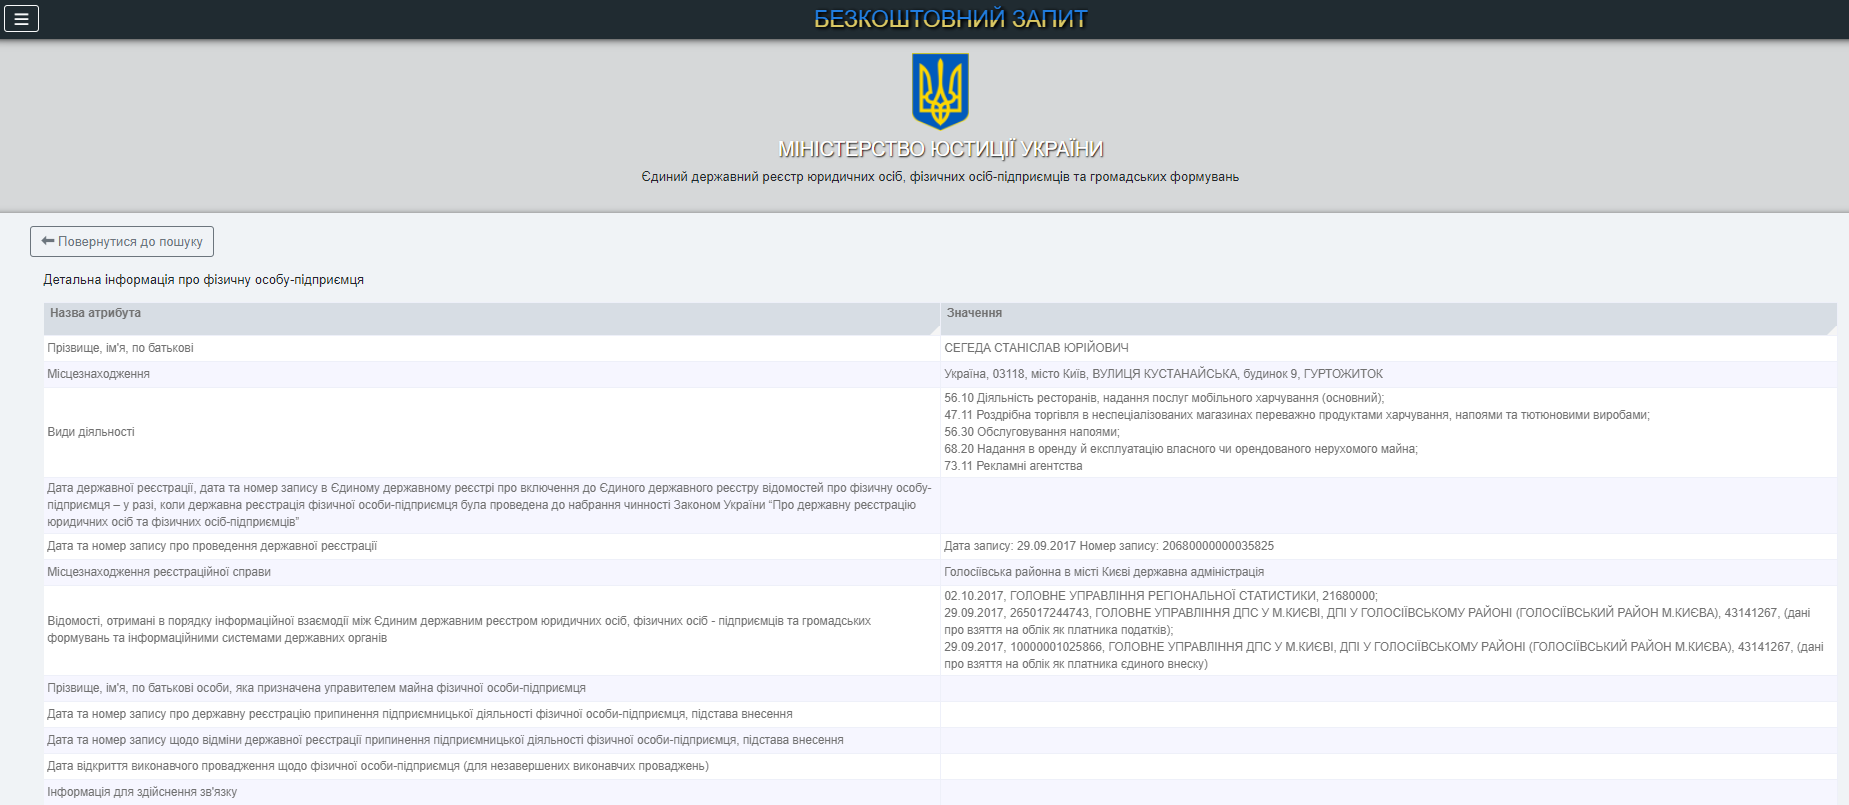Sort by the 'Значення' column header
The width and height of the screenshot is (1849, 805).
(974, 313)
